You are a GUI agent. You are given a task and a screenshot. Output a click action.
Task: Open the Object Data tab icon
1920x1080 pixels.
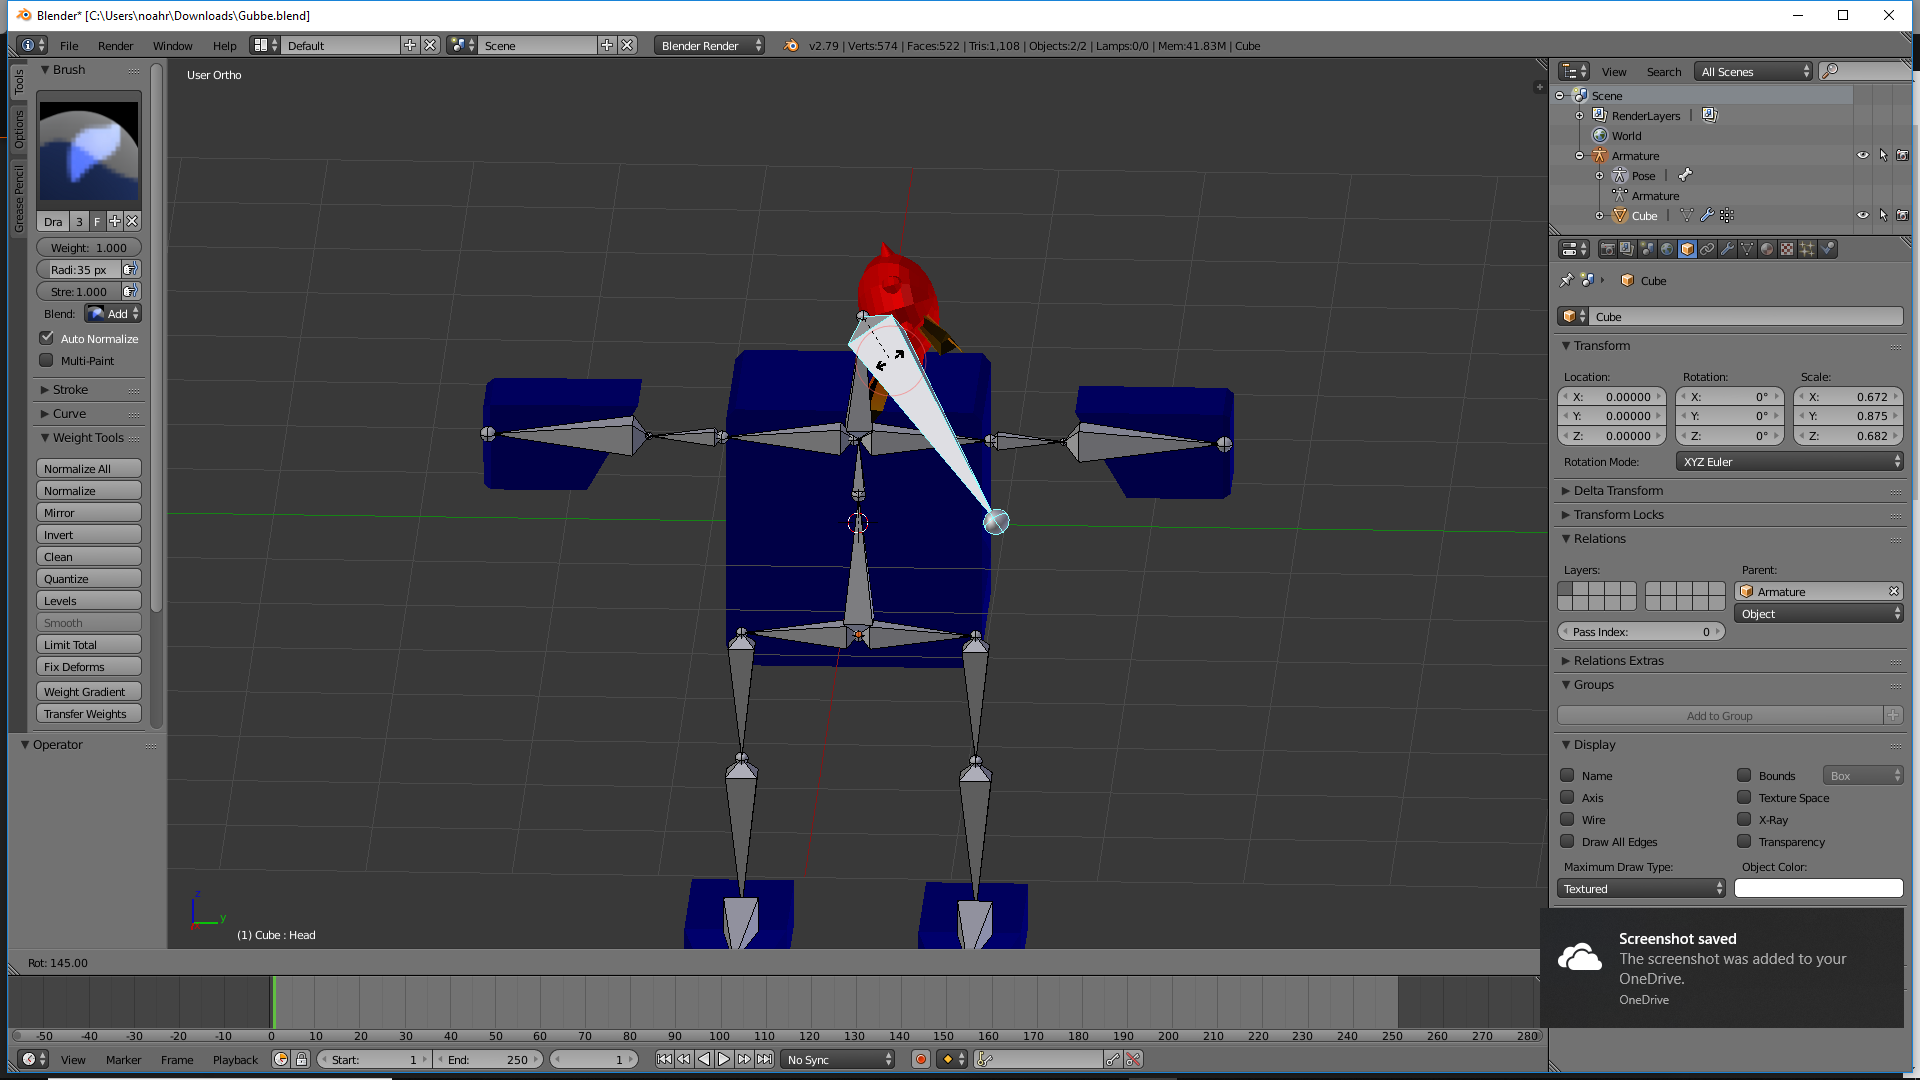point(1747,249)
